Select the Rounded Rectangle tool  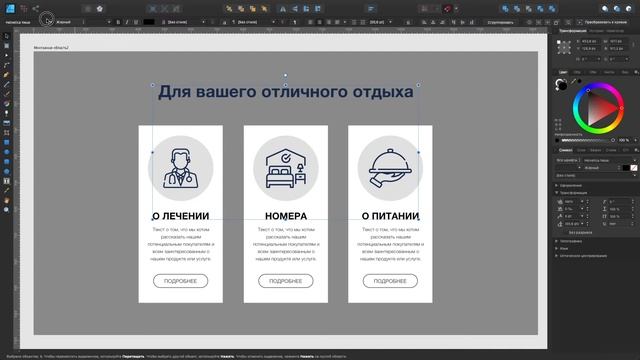6,162
